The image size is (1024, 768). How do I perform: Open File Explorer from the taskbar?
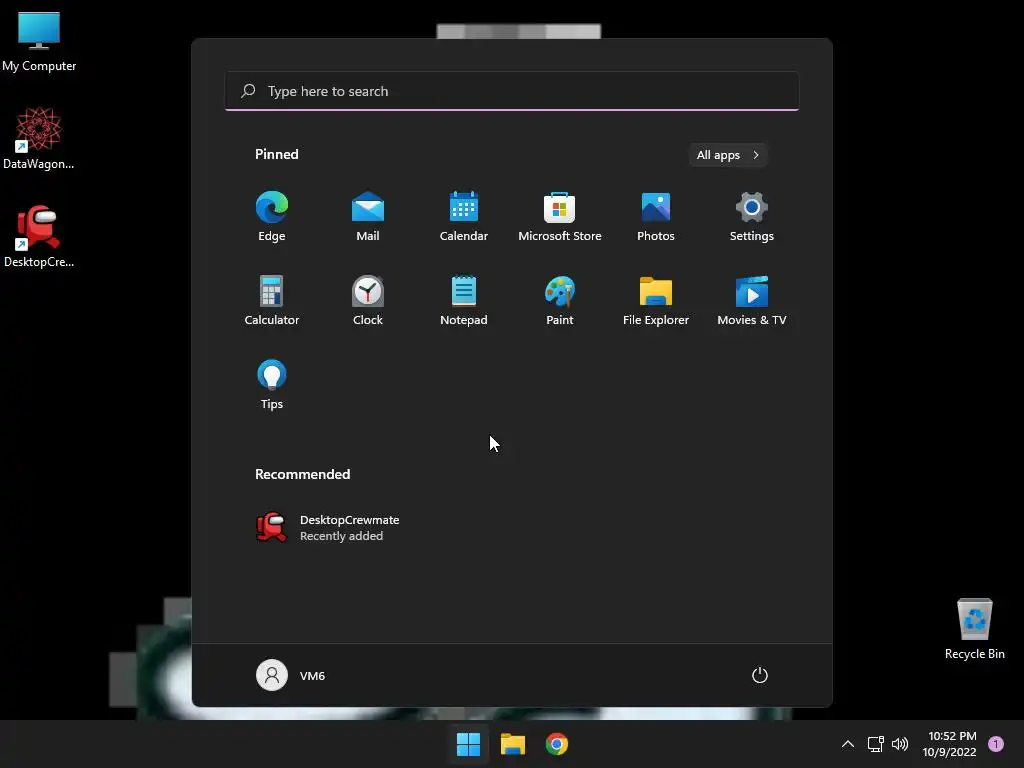[x=513, y=744]
